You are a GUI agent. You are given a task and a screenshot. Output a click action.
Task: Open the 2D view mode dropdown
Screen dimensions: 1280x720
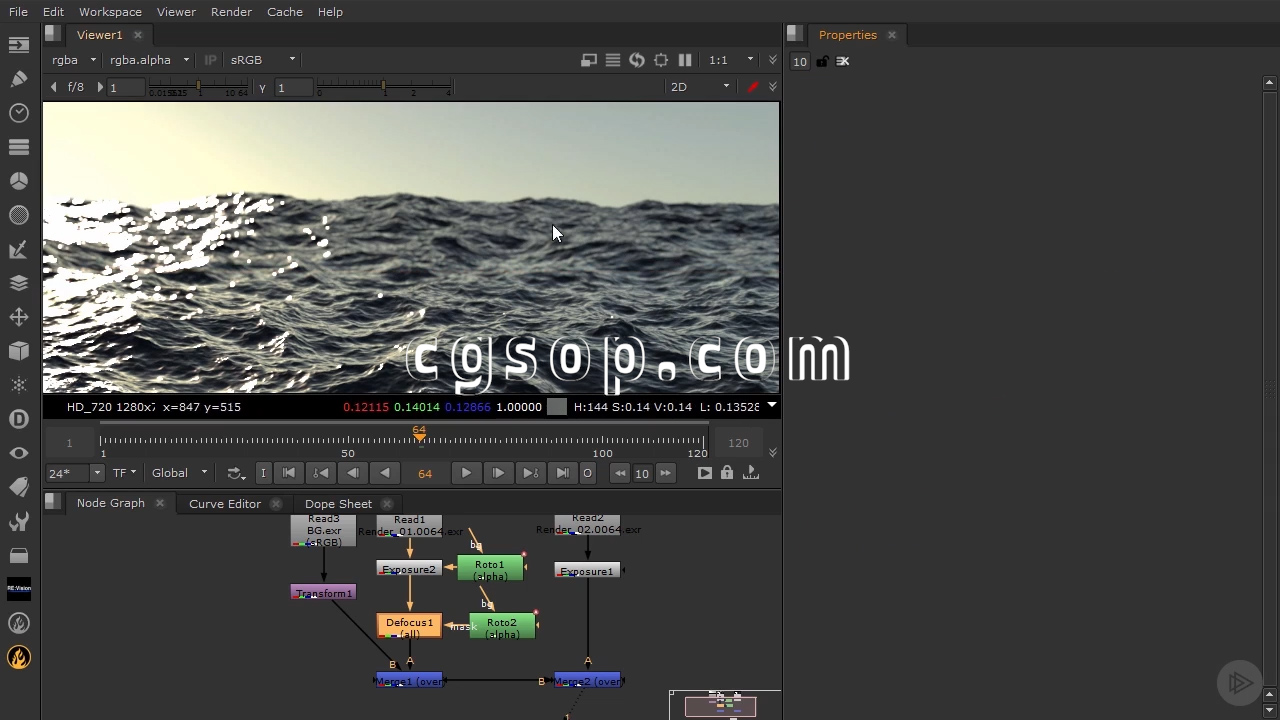tap(699, 87)
